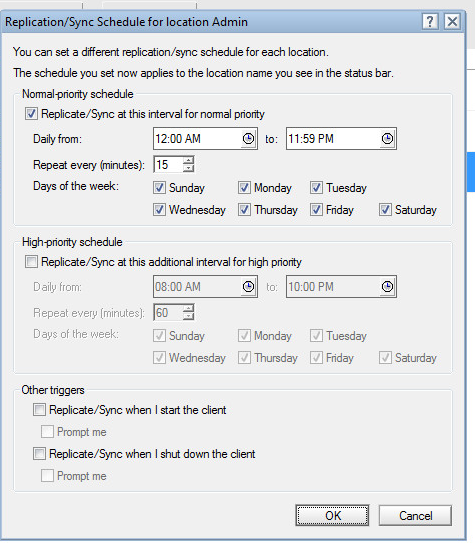This screenshot has width=475, height=544.
Task: Check Prompt me under start the client
Action: (x=47, y=432)
